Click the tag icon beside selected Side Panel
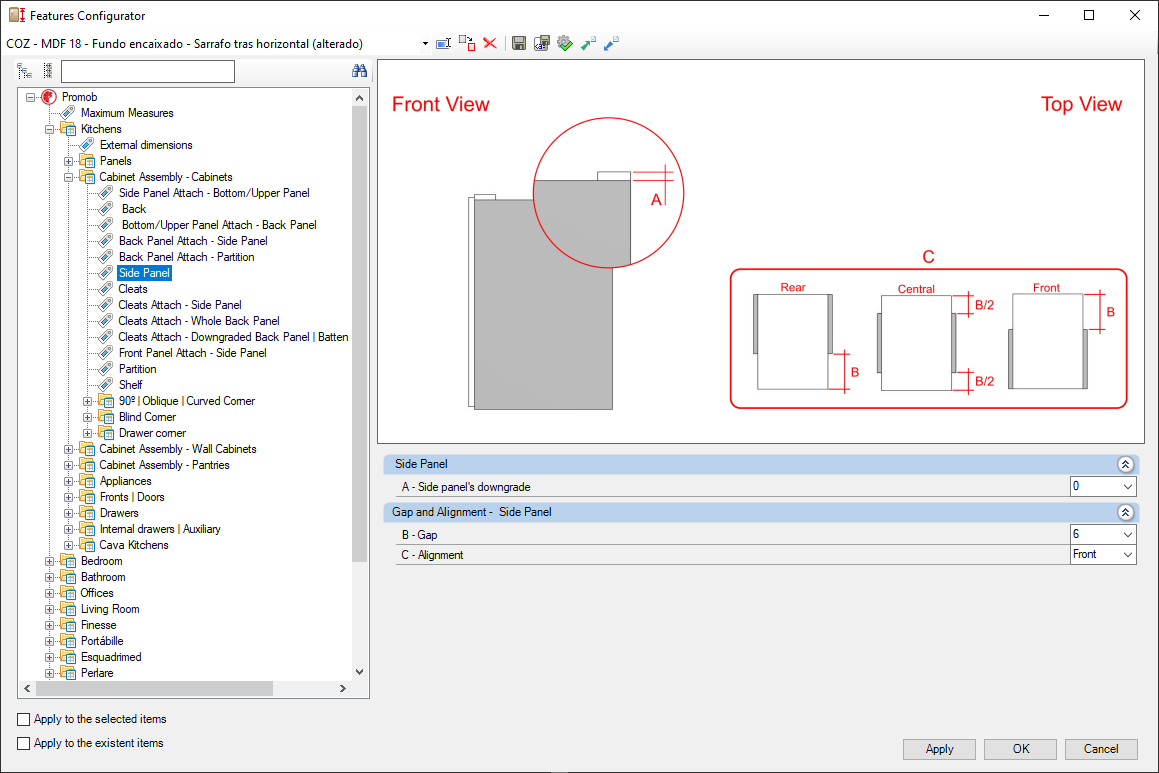 click(106, 273)
